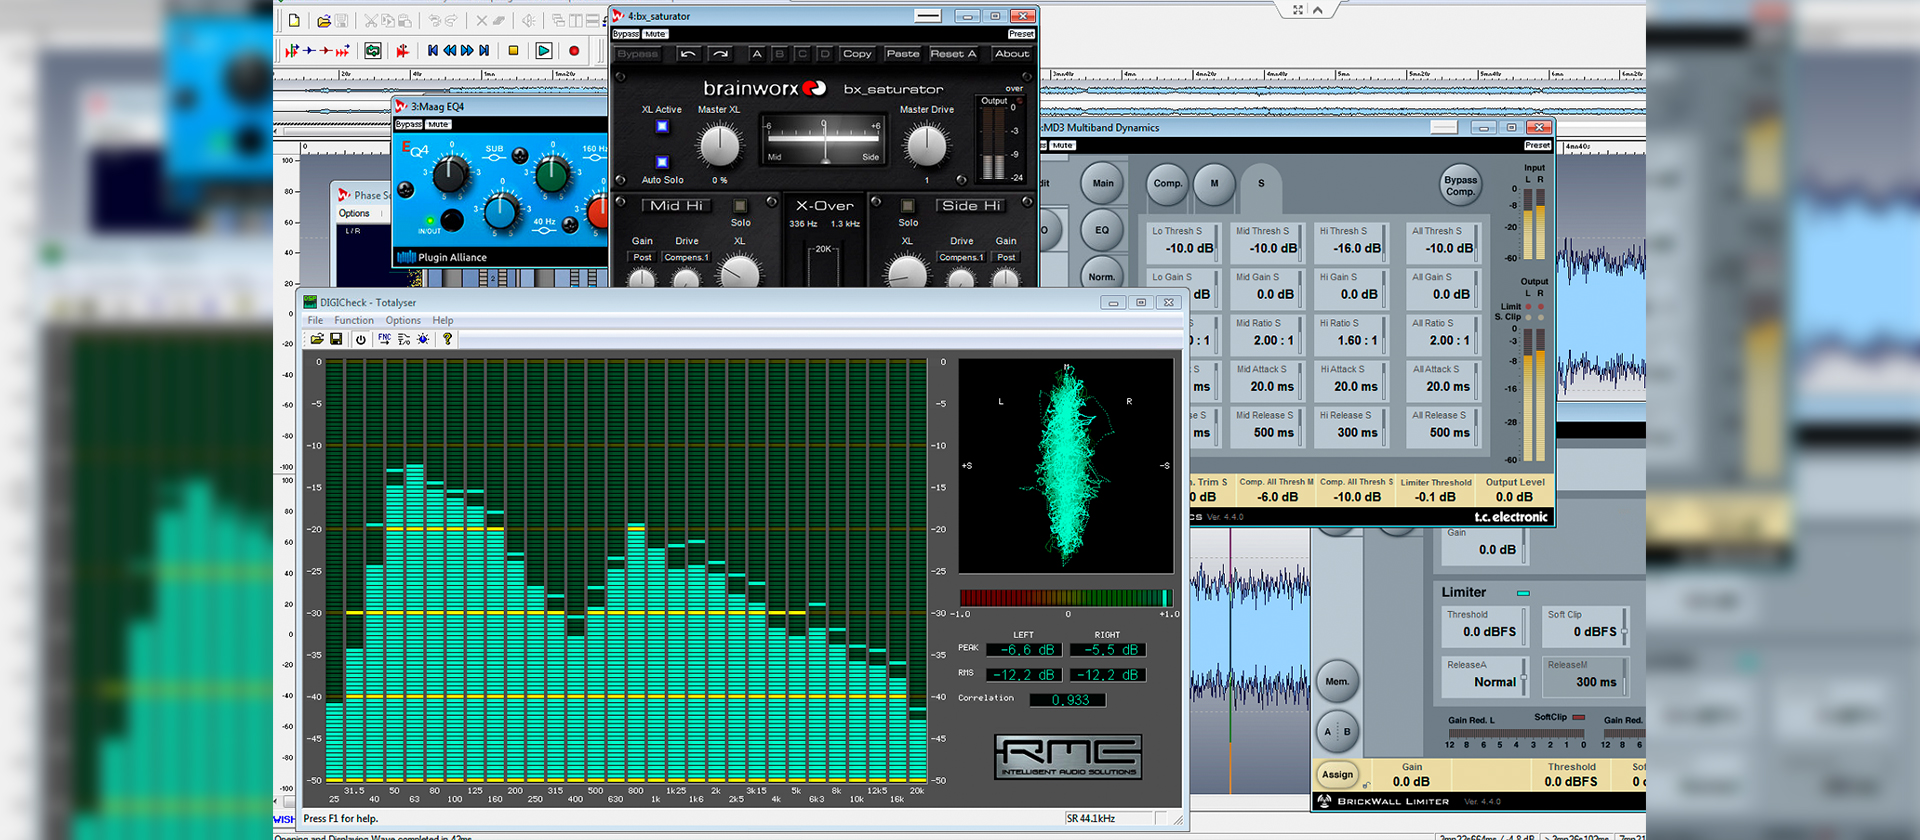This screenshot has width=1920, height=840.
Task: Click the redo arrow in bx_saturator
Action: [720, 54]
